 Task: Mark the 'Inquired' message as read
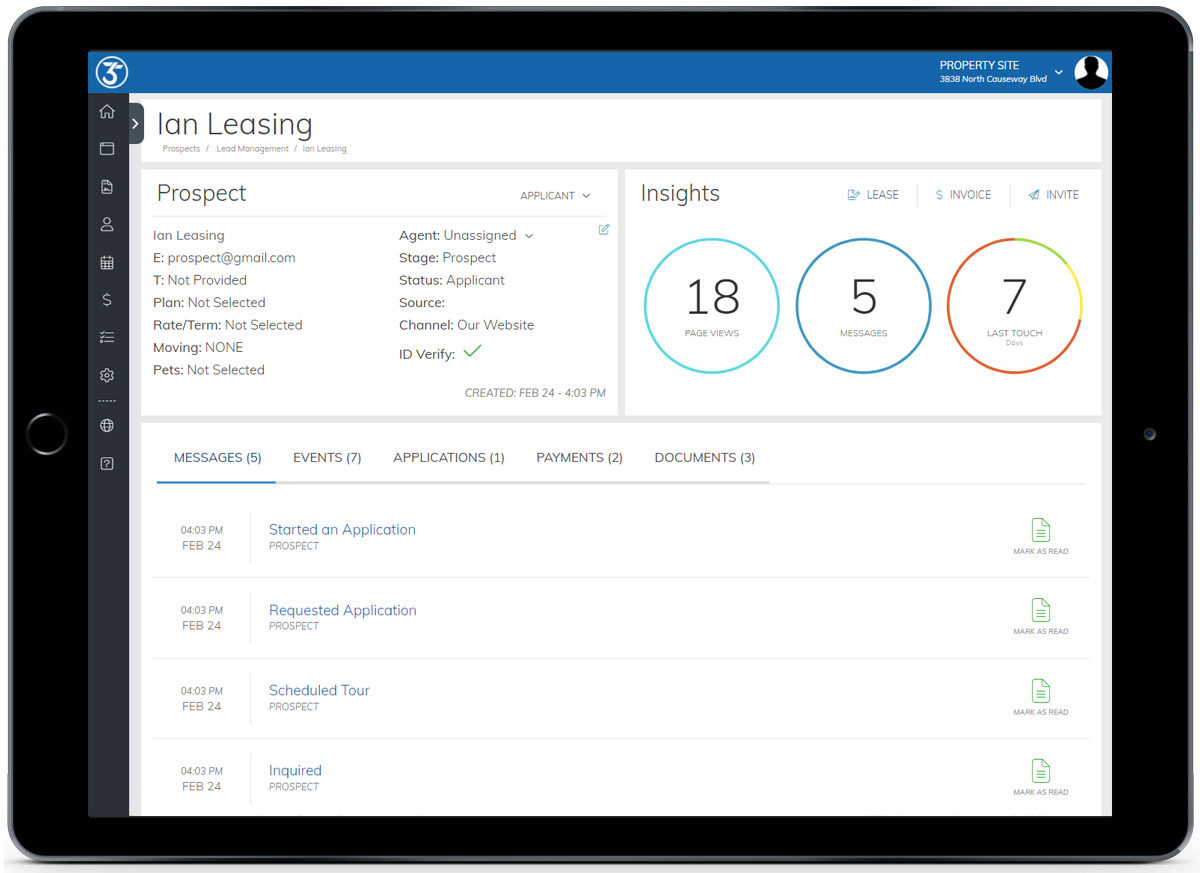pyautogui.click(x=1040, y=776)
